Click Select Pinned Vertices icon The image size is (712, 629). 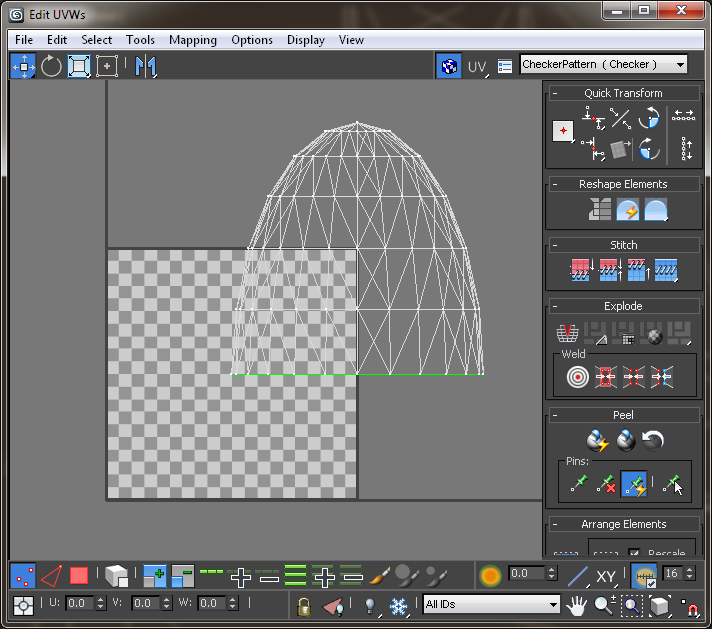[x=672, y=484]
